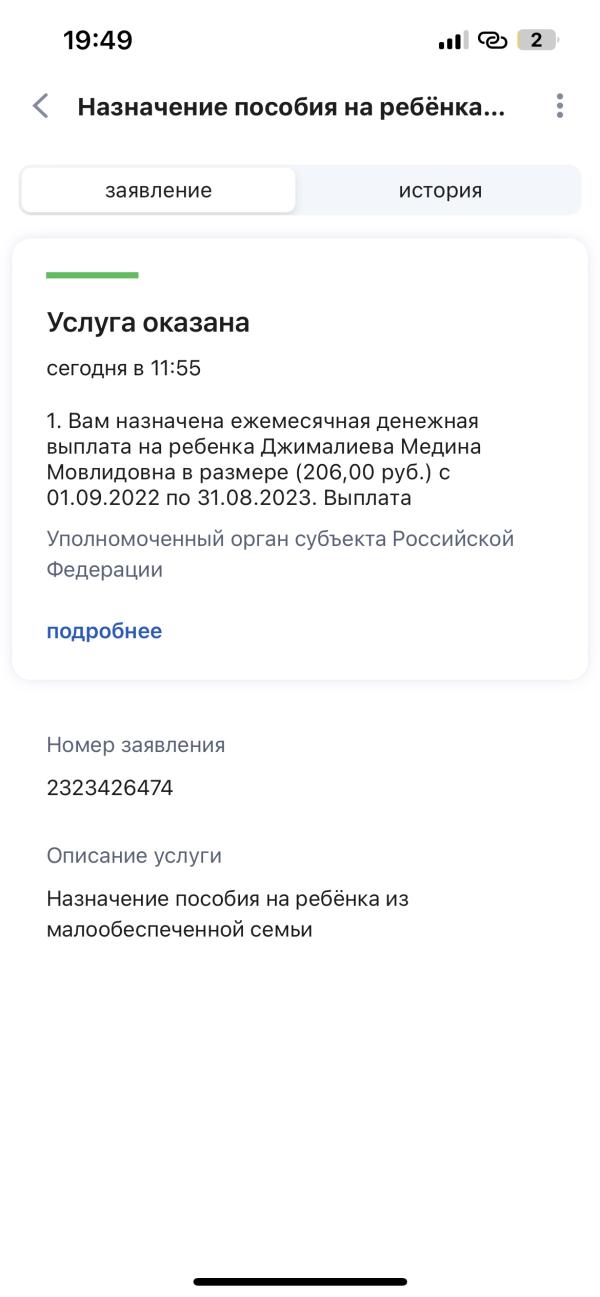Screen dimensions: 600x1297
Task: Tap "Уполномоченный орган субъекта Российской Федерации" text
Action: pyautogui.click(x=280, y=554)
